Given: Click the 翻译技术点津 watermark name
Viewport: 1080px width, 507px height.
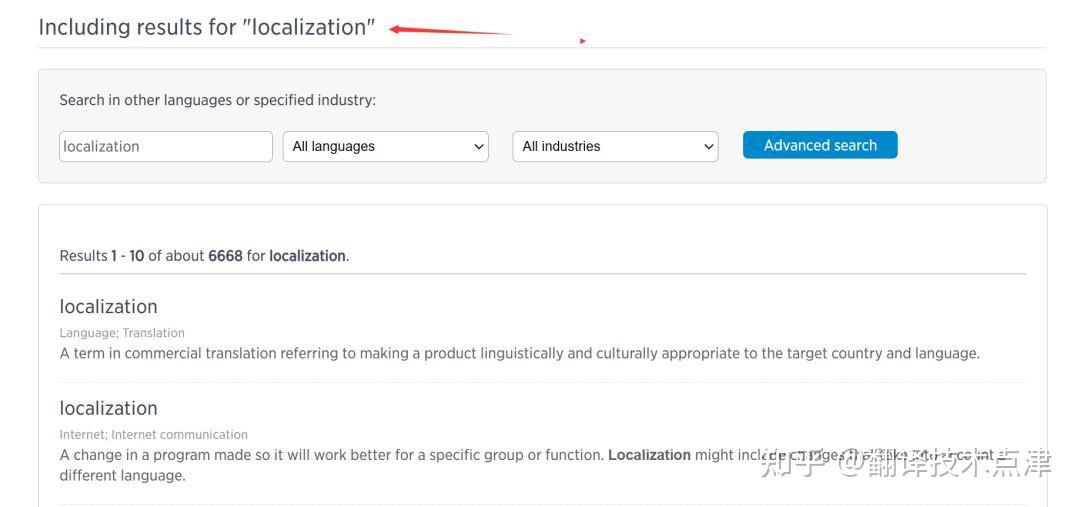Looking at the screenshot, I should (958, 463).
